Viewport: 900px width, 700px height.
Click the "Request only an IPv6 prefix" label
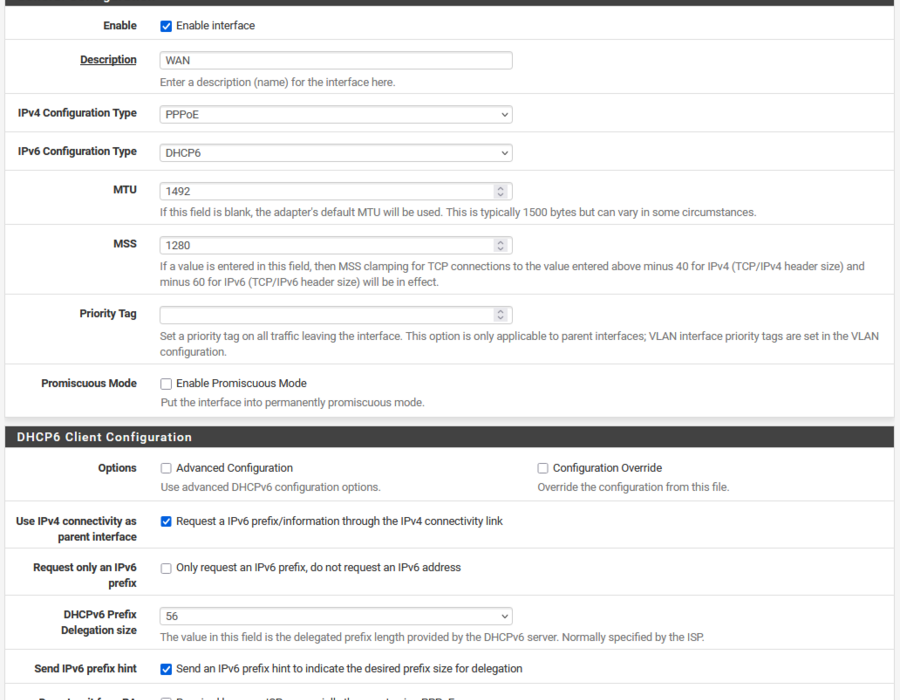click(x=85, y=575)
